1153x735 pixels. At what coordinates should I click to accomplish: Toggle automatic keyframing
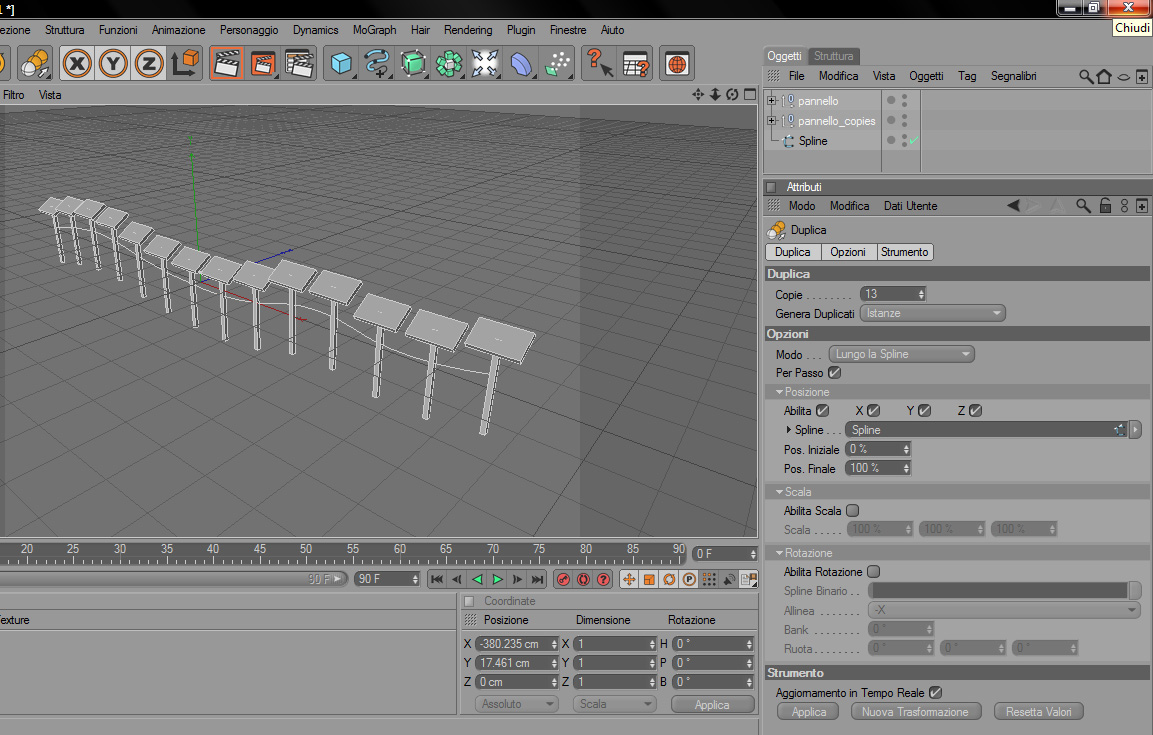[583, 579]
